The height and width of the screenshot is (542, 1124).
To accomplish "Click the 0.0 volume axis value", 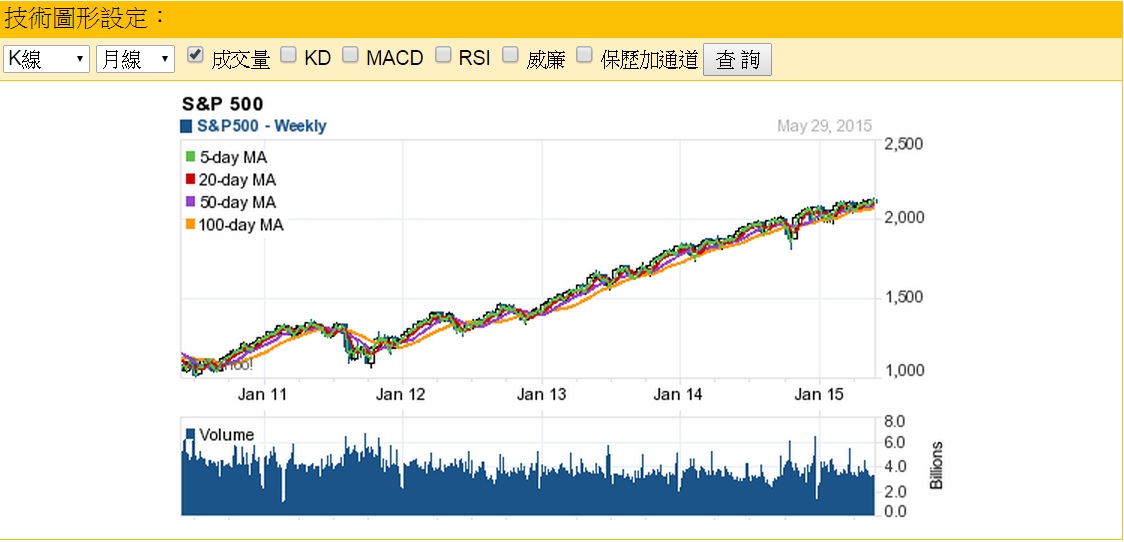I will coord(896,511).
